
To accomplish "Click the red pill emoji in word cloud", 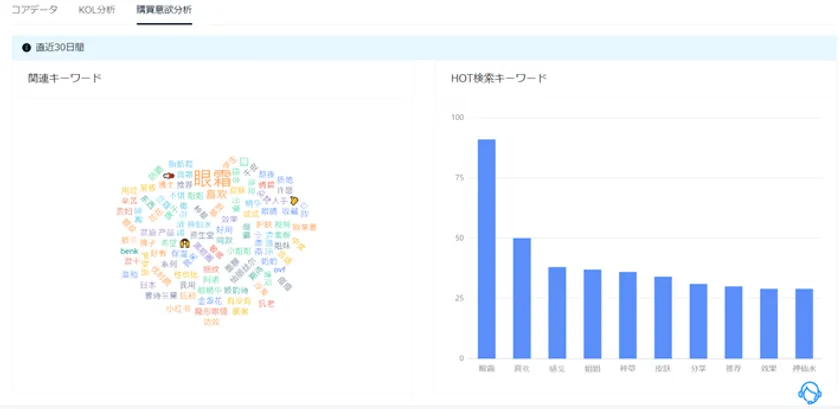I will [169, 175].
